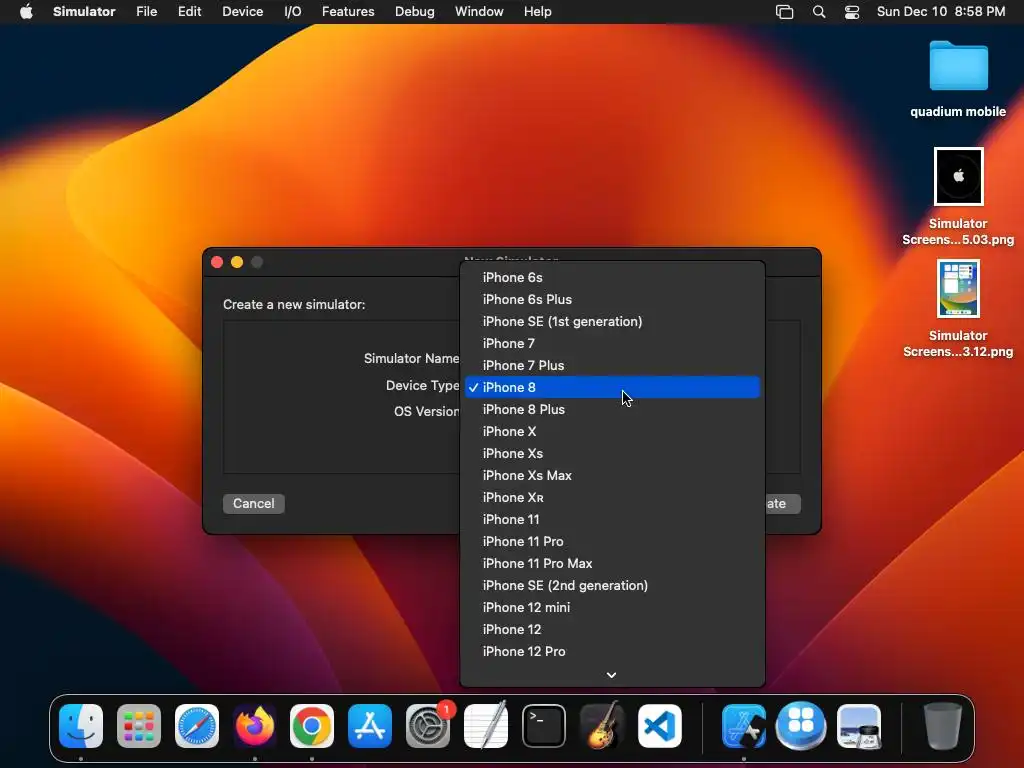This screenshot has height=768, width=1024.
Task: Choose iPhone Xs device type
Action: [x=612, y=453]
